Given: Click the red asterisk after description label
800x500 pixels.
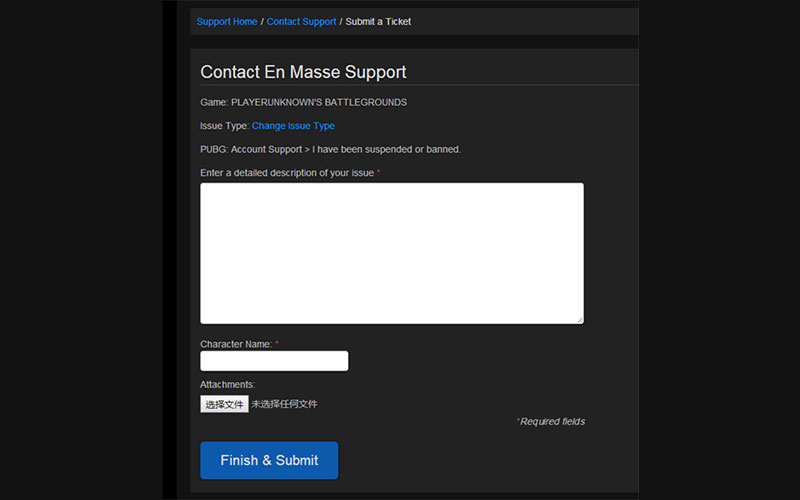Looking at the screenshot, I should (x=378, y=173).
